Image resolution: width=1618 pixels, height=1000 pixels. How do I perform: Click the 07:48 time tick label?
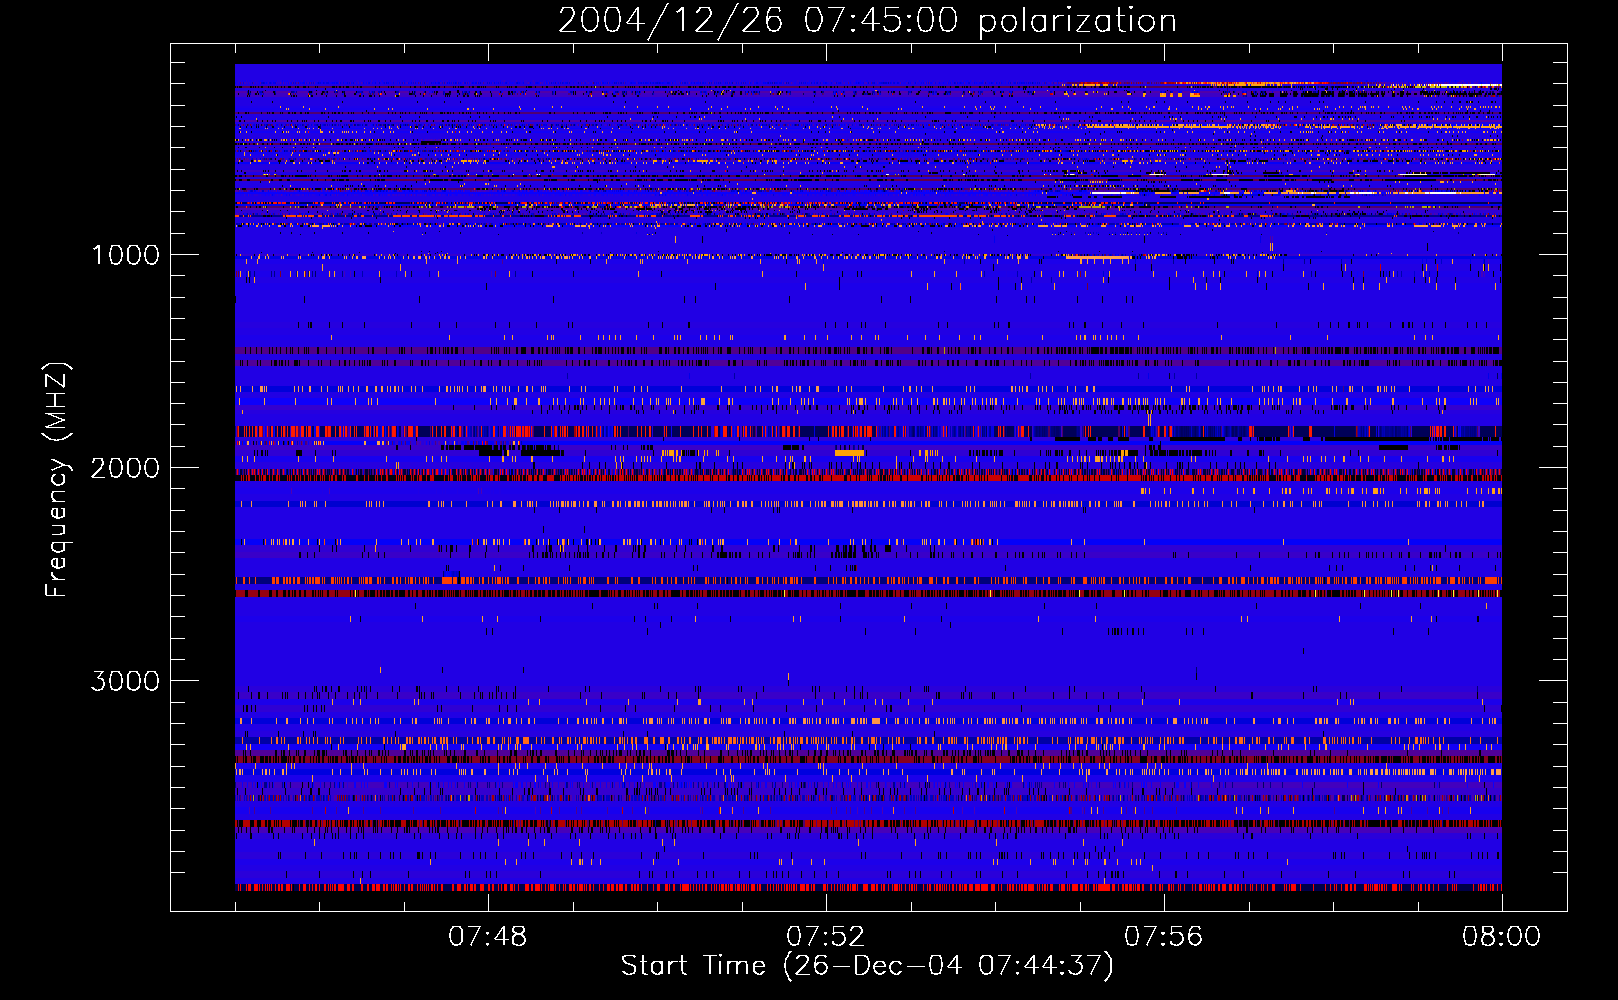(x=487, y=937)
